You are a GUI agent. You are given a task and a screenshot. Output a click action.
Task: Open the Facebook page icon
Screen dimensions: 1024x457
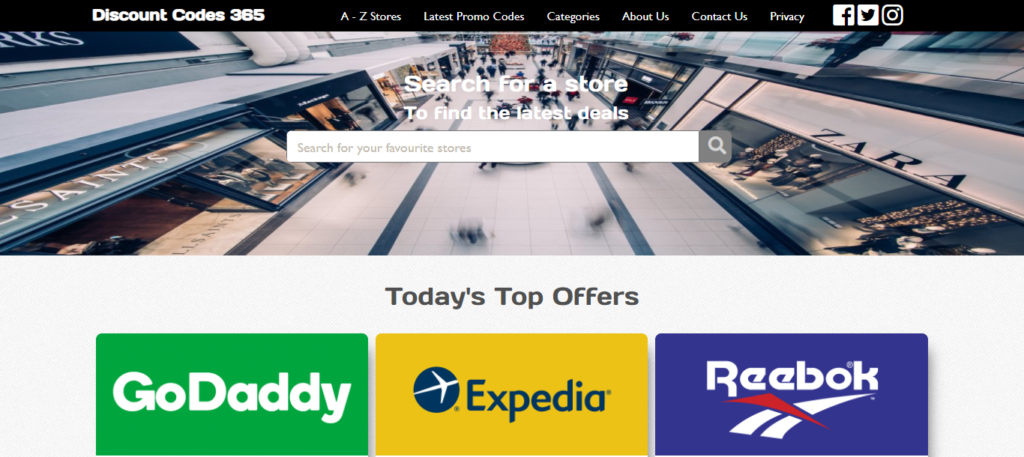tap(843, 15)
